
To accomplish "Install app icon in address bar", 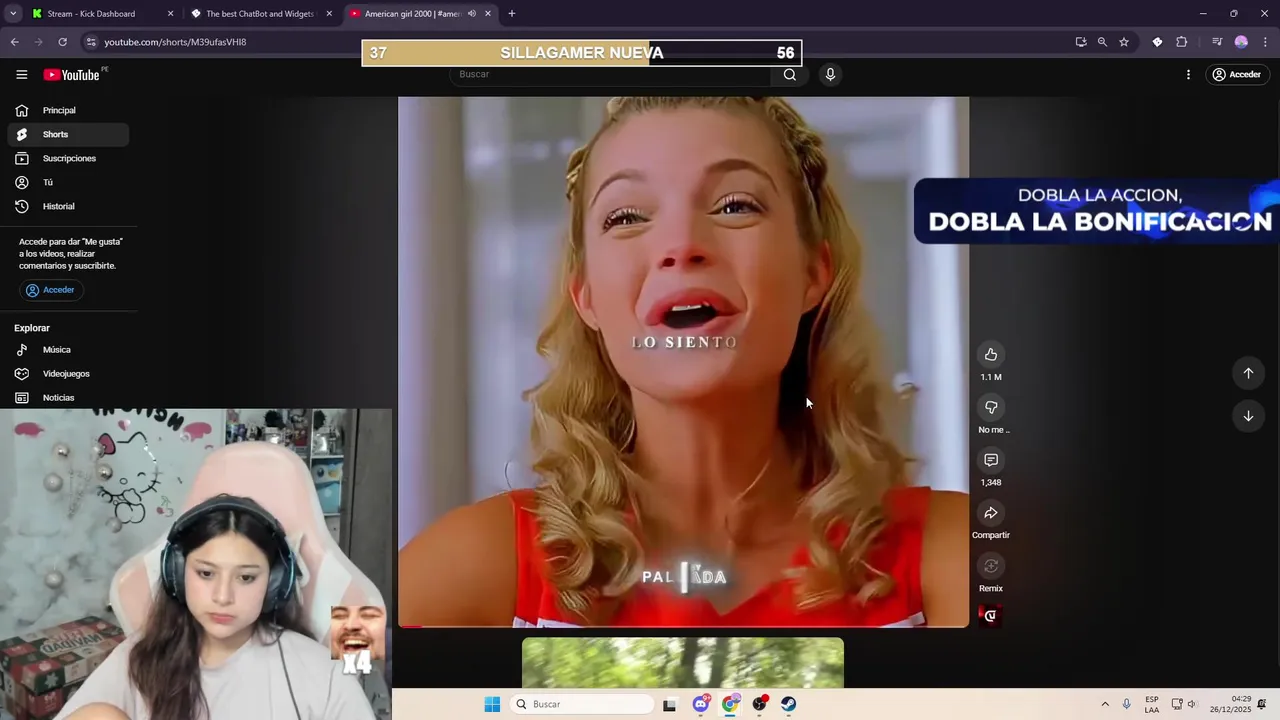I will 1081,42.
